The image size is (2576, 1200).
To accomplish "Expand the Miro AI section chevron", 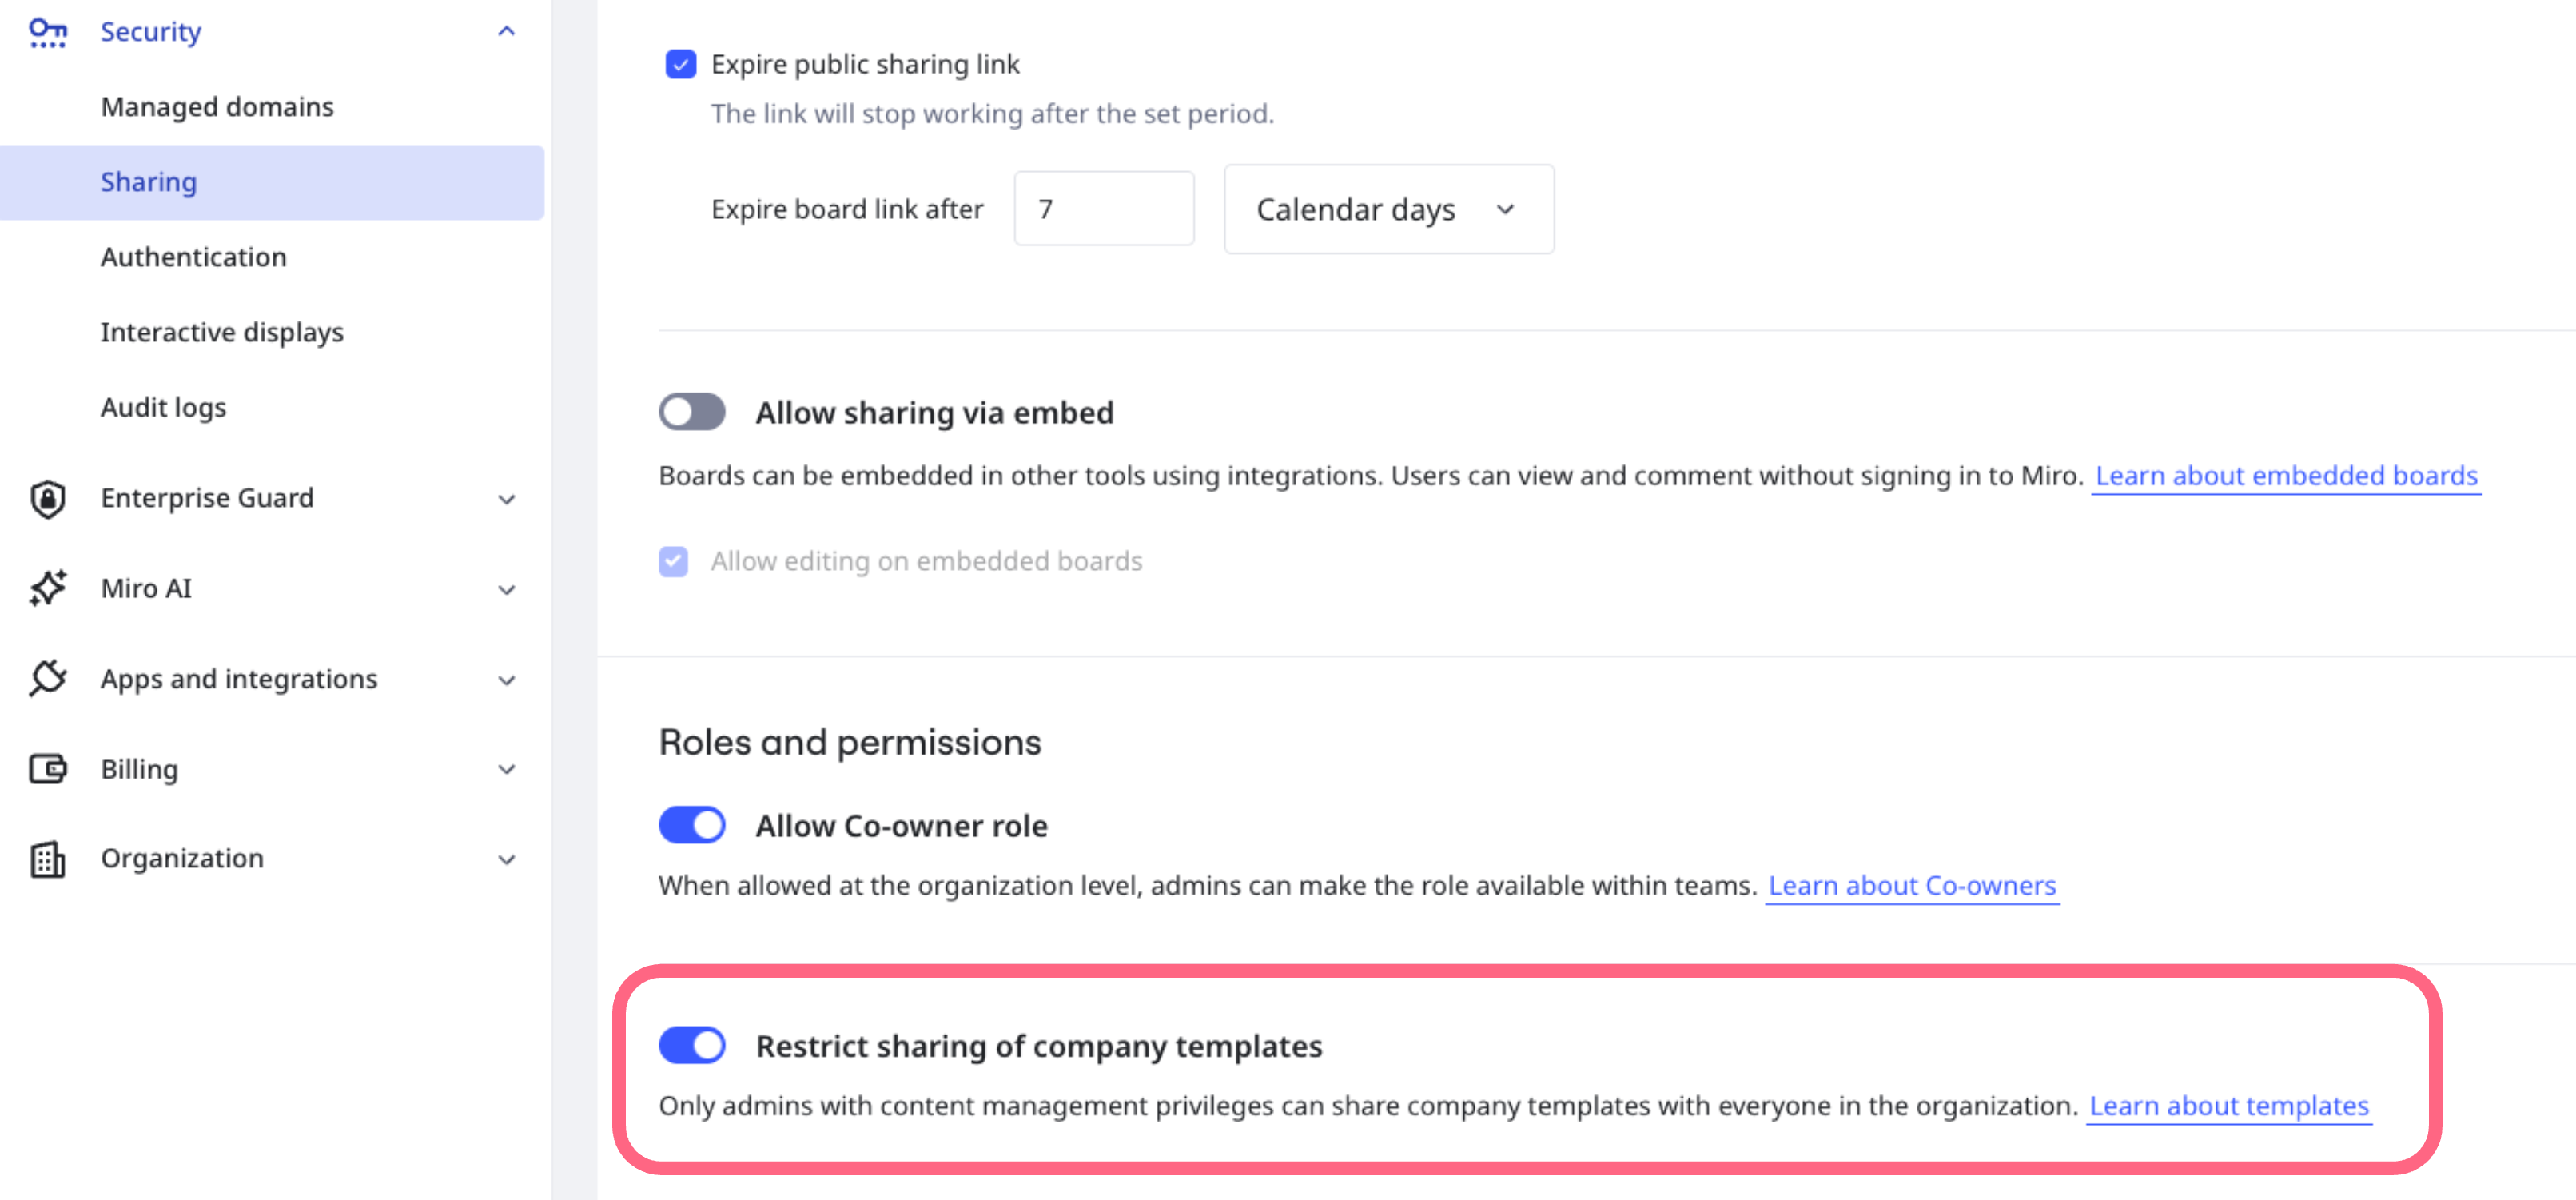I will click(x=506, y=589).
